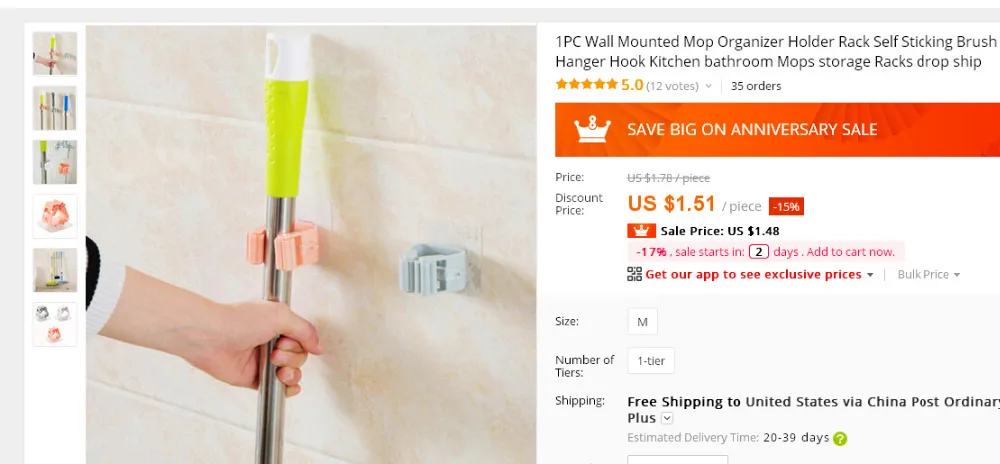Click the 35 orders link
Viewport: 1000px width, 464px height.
point(756,86)
